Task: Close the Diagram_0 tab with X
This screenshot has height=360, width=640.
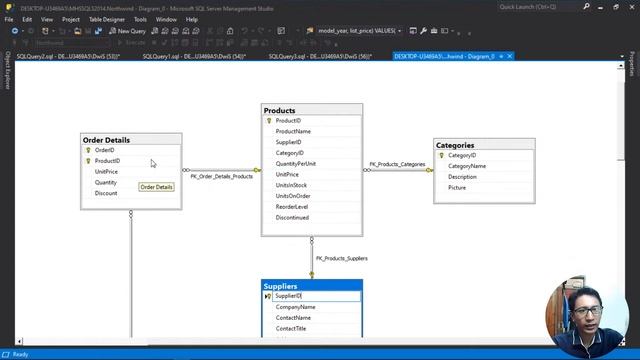Action: point(510,56)
